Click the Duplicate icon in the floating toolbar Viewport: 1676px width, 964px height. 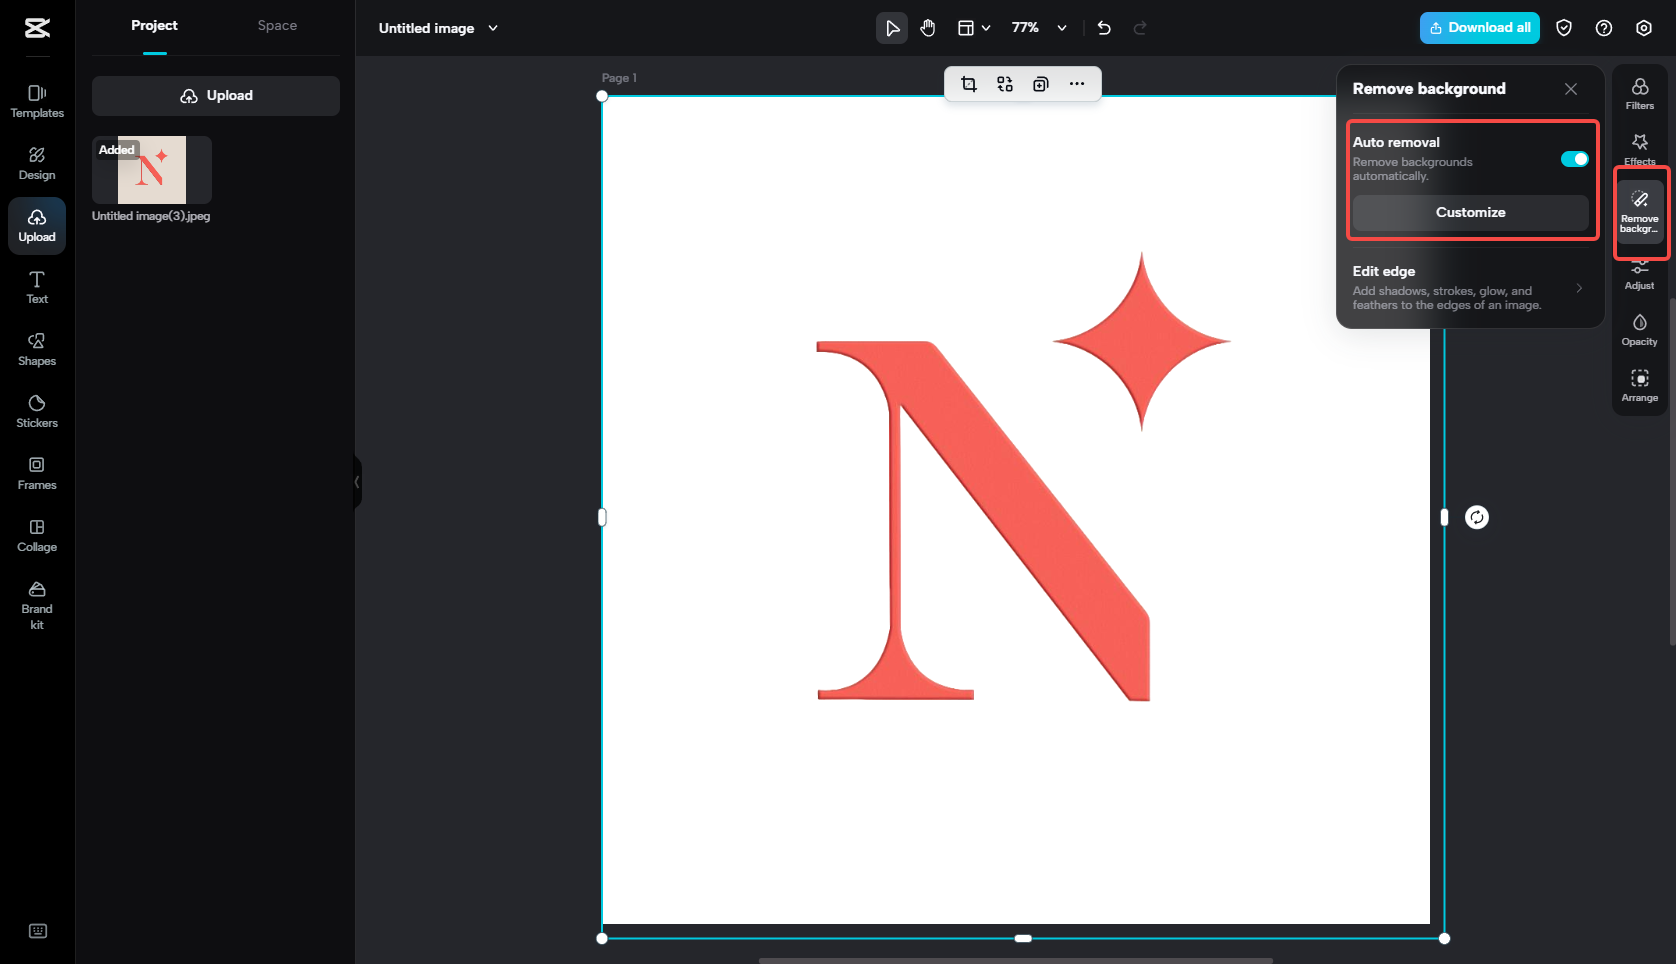(x=1041, y=84)
